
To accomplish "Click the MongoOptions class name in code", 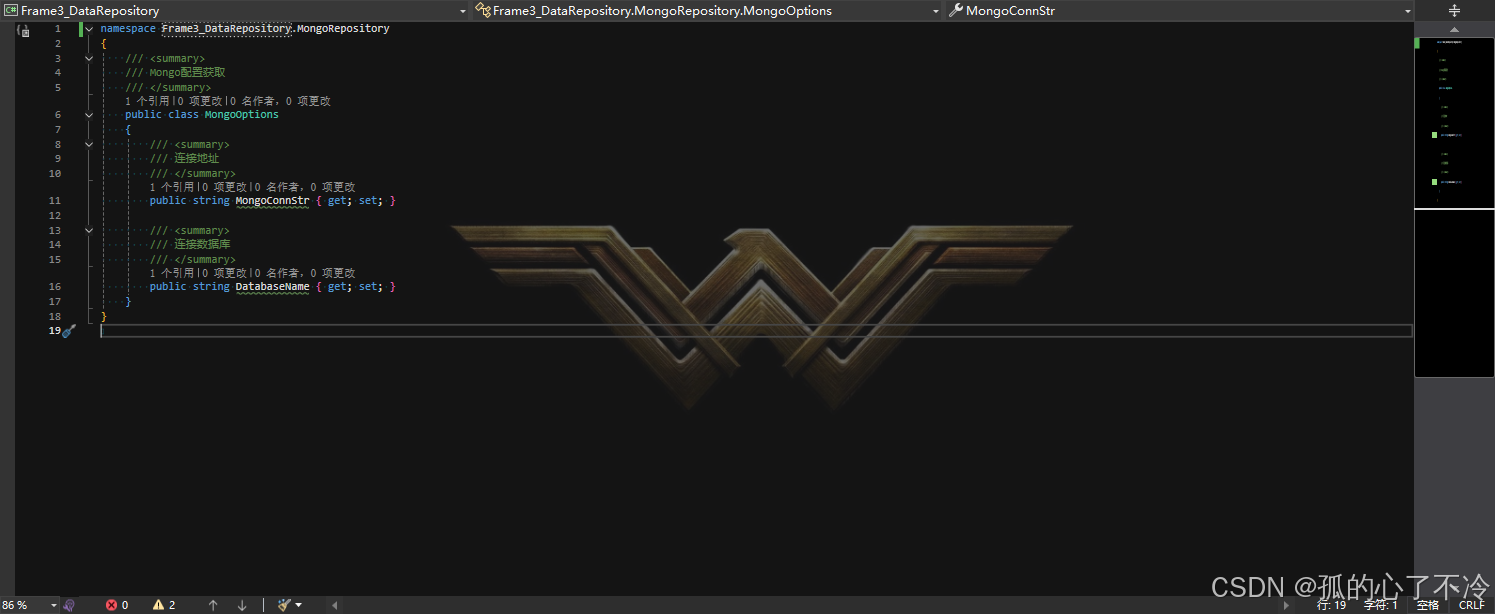I will click(242, 115).
